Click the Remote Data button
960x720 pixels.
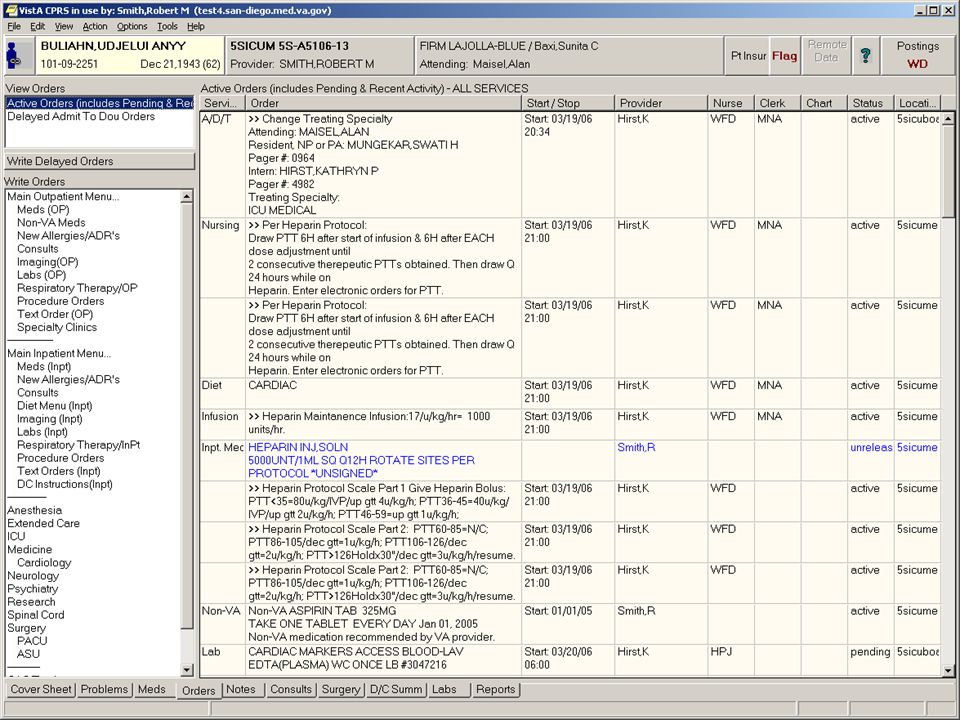point(827,56)
